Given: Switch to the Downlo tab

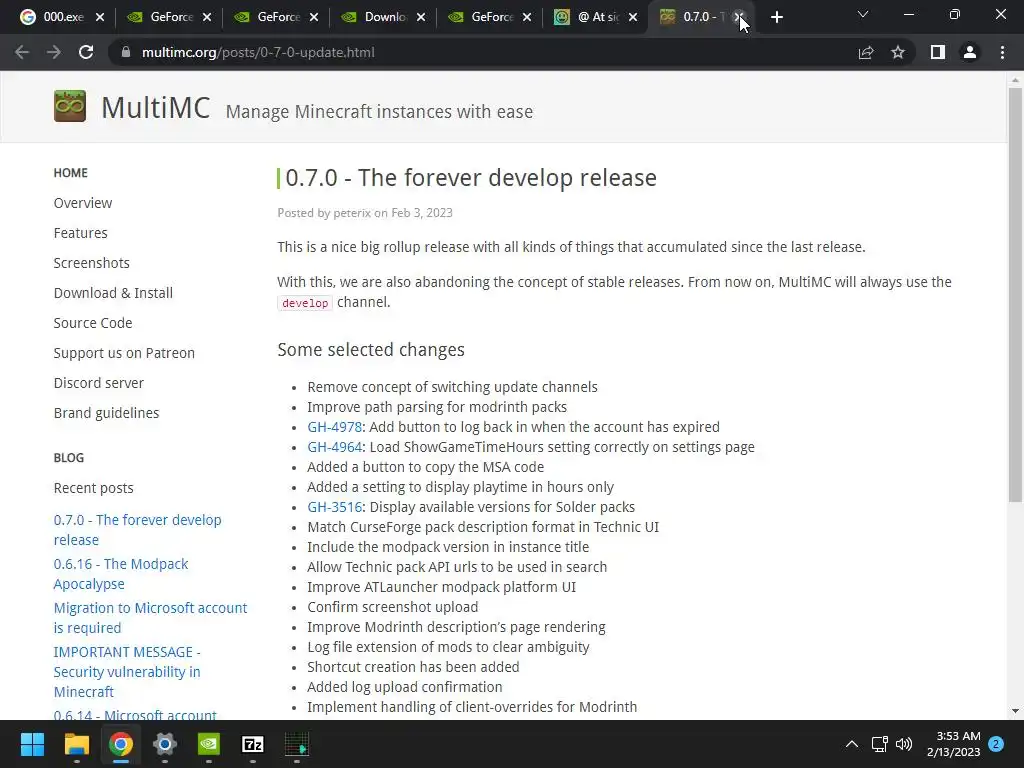Looking at the screenshot, I should click(384, 17).
